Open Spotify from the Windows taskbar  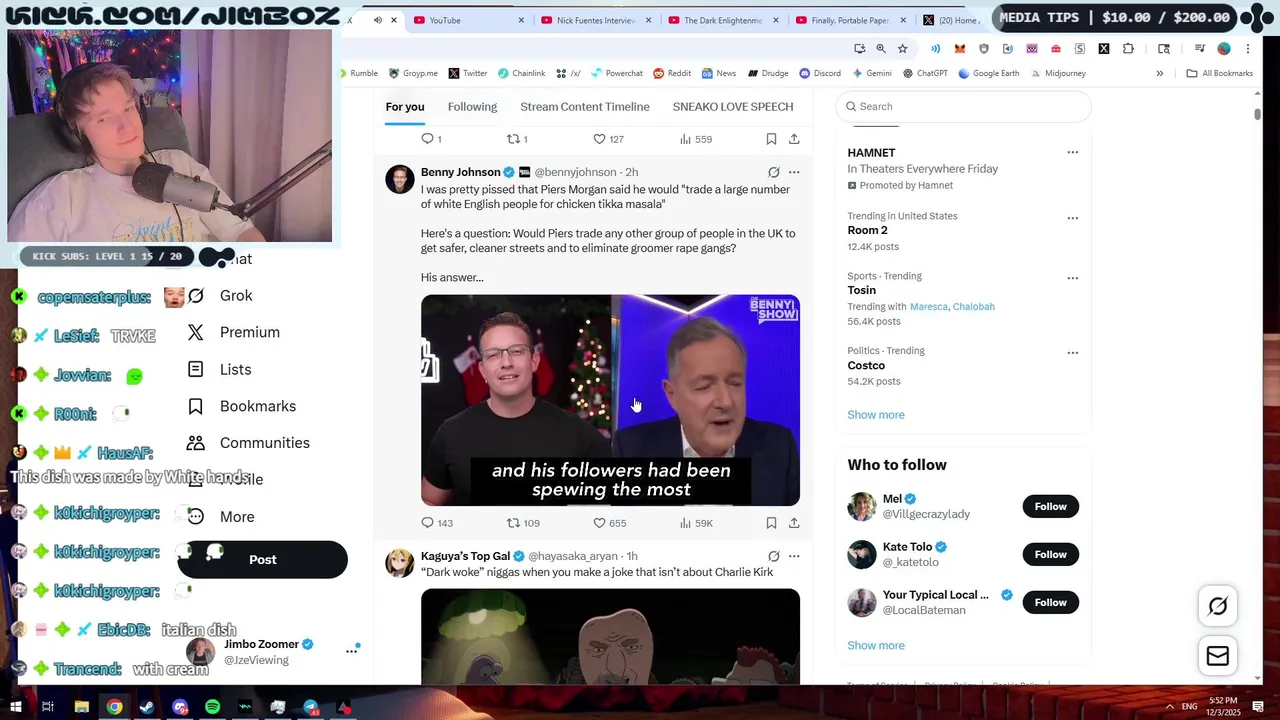[x=213, y=707]
